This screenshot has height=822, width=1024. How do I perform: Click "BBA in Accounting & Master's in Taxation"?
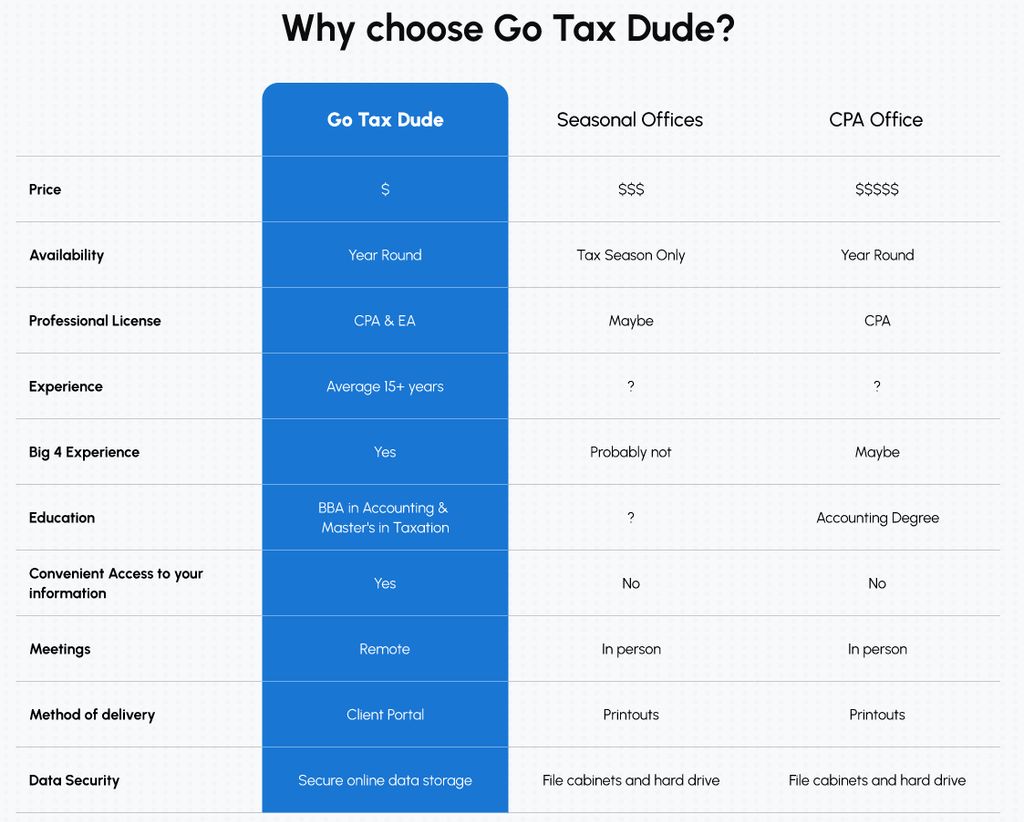(385, 518)
